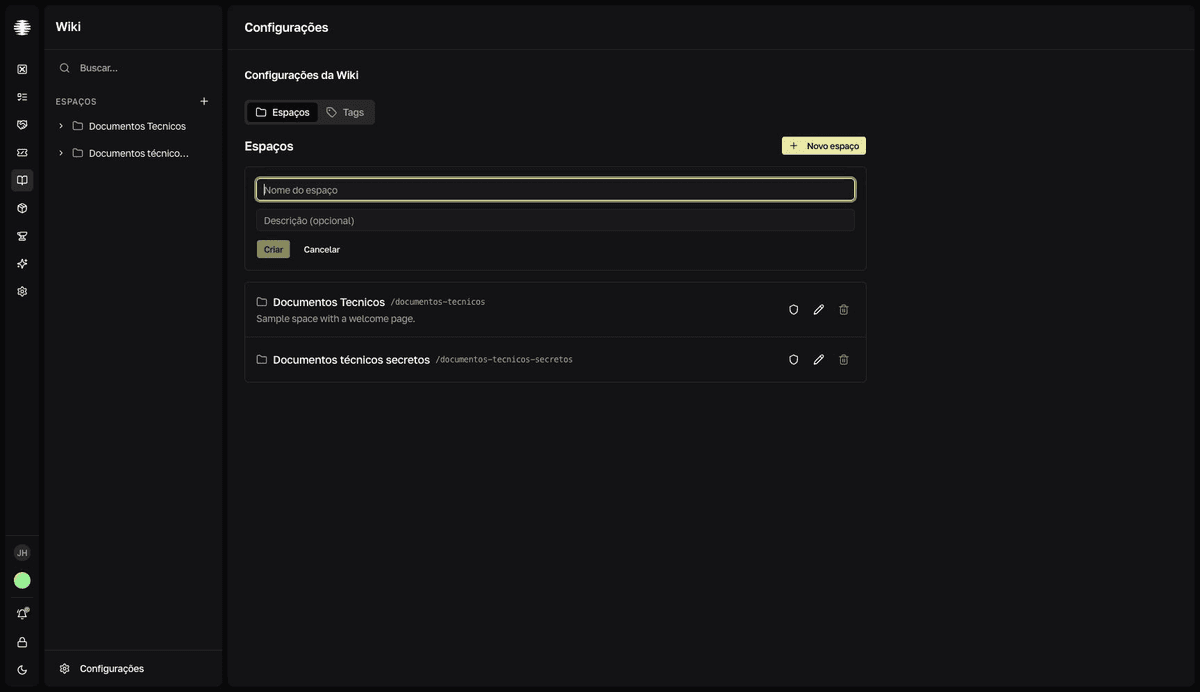
Task: Click "Sample space with a welcome page." text
Action: [x=336, y=319]
